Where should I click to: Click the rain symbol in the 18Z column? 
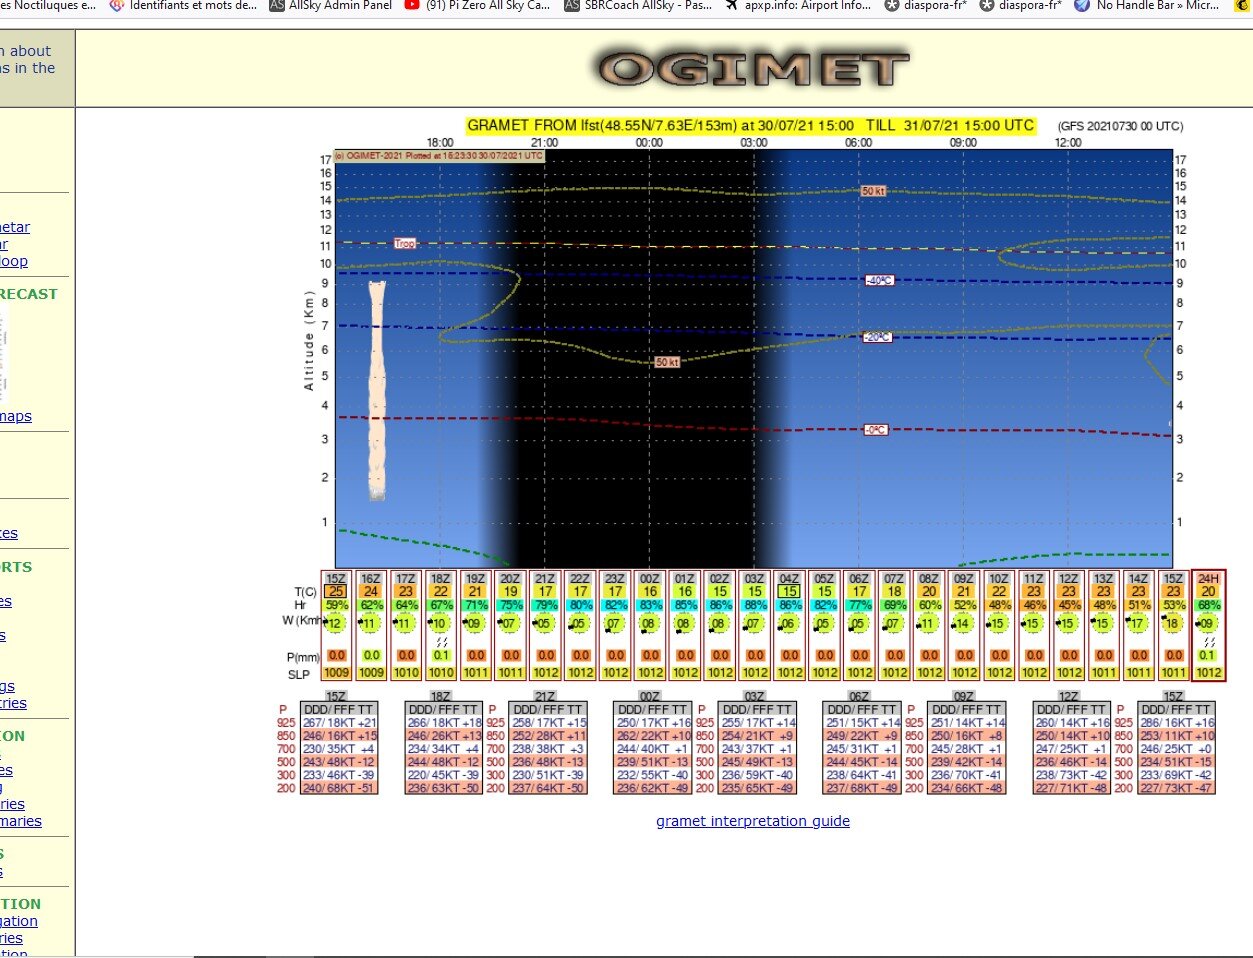tap(440, 641)
